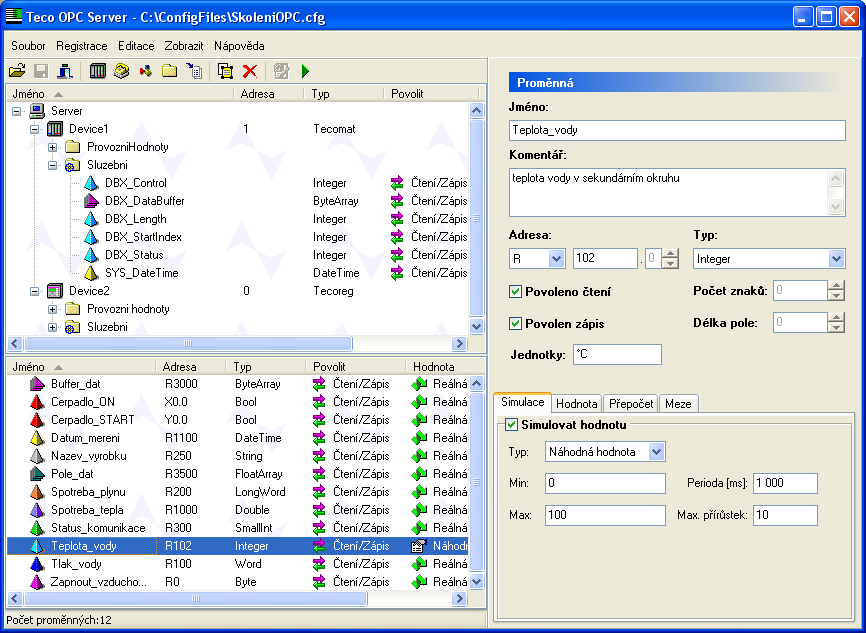The height and width of the screenshot is (633, 866).
Task: Click the Min simulation value field
Action: (605, 483)
